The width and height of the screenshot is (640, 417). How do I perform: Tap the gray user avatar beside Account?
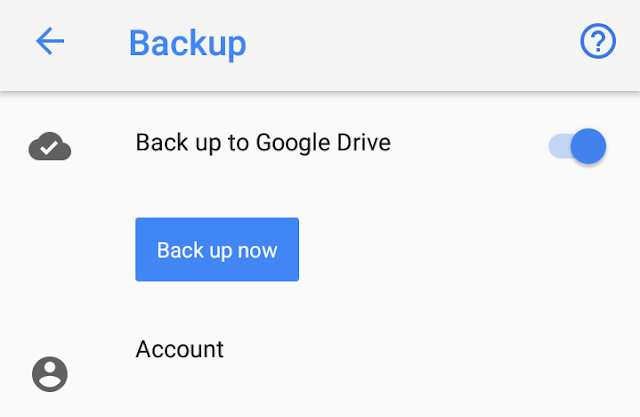(50, 374)
